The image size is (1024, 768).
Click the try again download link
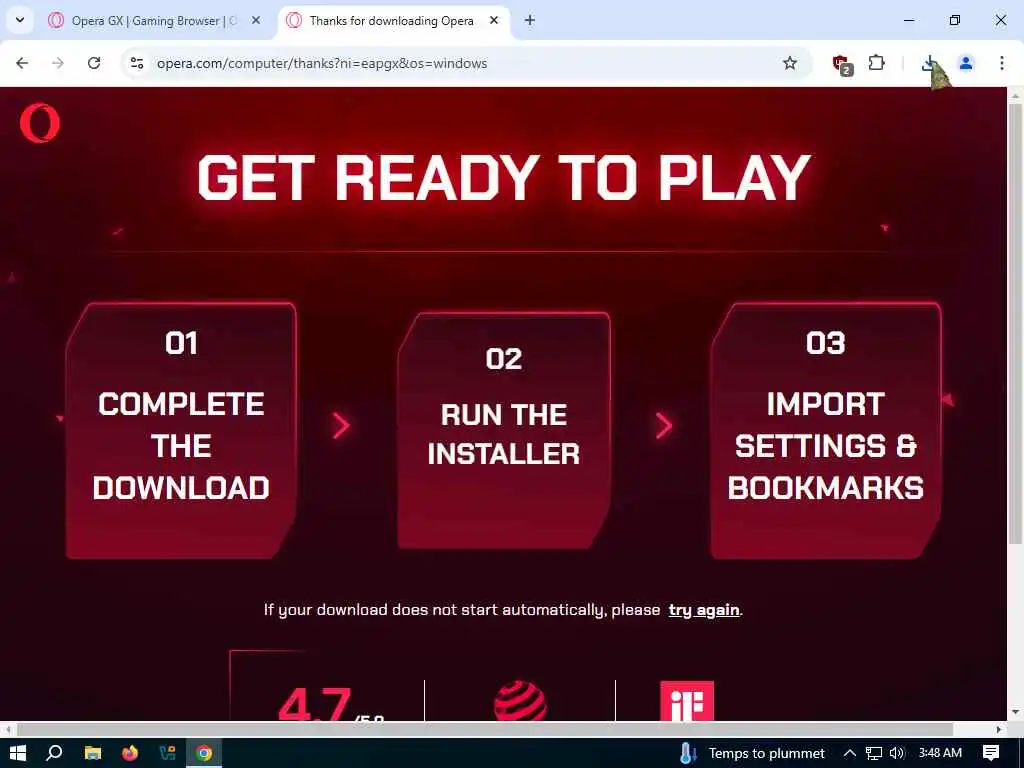(x=704, y=610)
